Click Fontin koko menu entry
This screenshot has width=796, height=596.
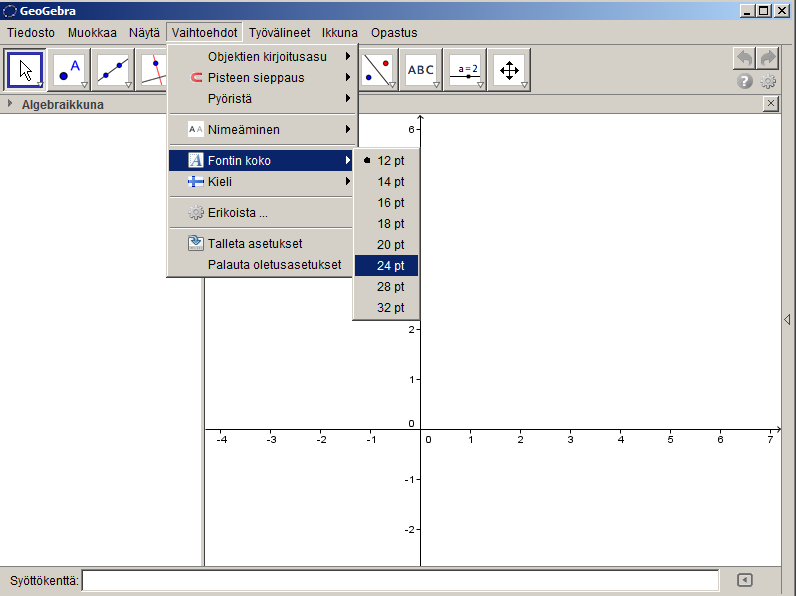pos(261,160)
